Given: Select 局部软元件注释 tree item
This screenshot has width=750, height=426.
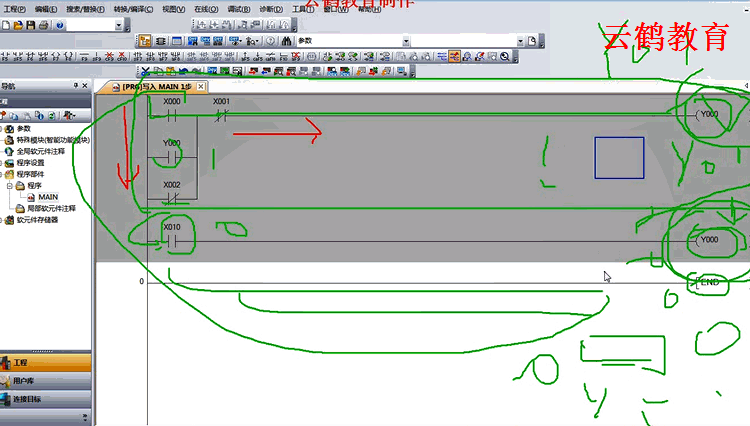Looking at the screenshot, I should click(x=51, y=208).
